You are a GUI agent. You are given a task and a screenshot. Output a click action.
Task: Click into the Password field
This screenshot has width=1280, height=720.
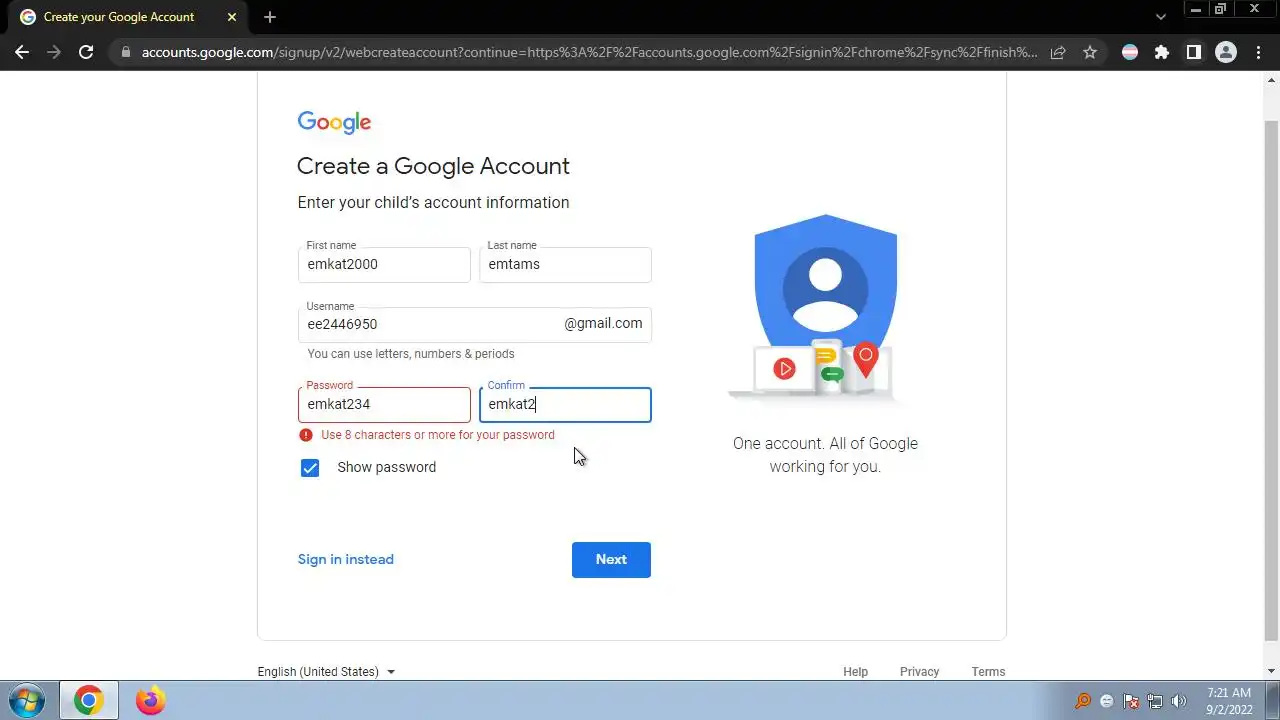[x=384, y=405]
